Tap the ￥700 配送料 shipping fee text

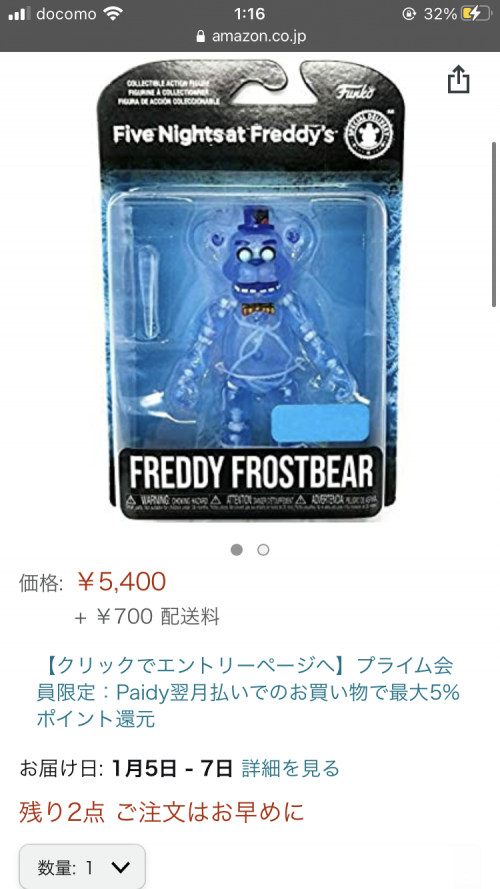tap(147, 616)
